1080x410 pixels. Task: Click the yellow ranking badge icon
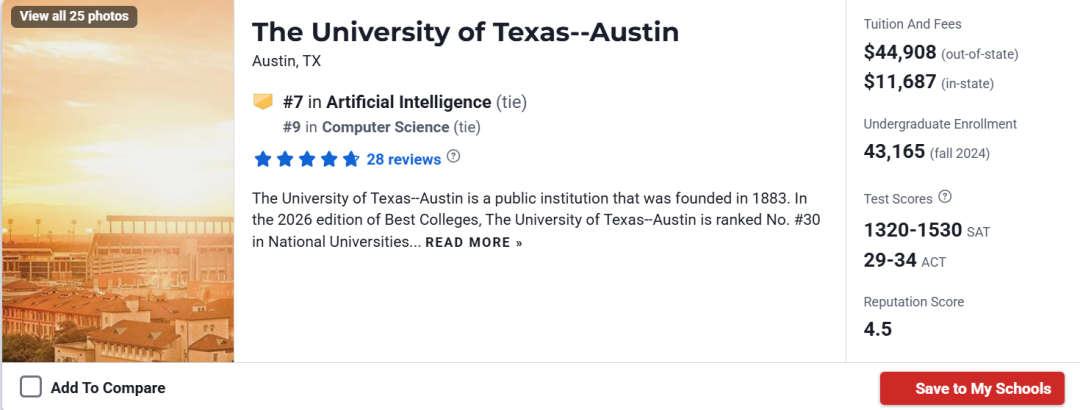pyautogui.click(x=263, y=101)
